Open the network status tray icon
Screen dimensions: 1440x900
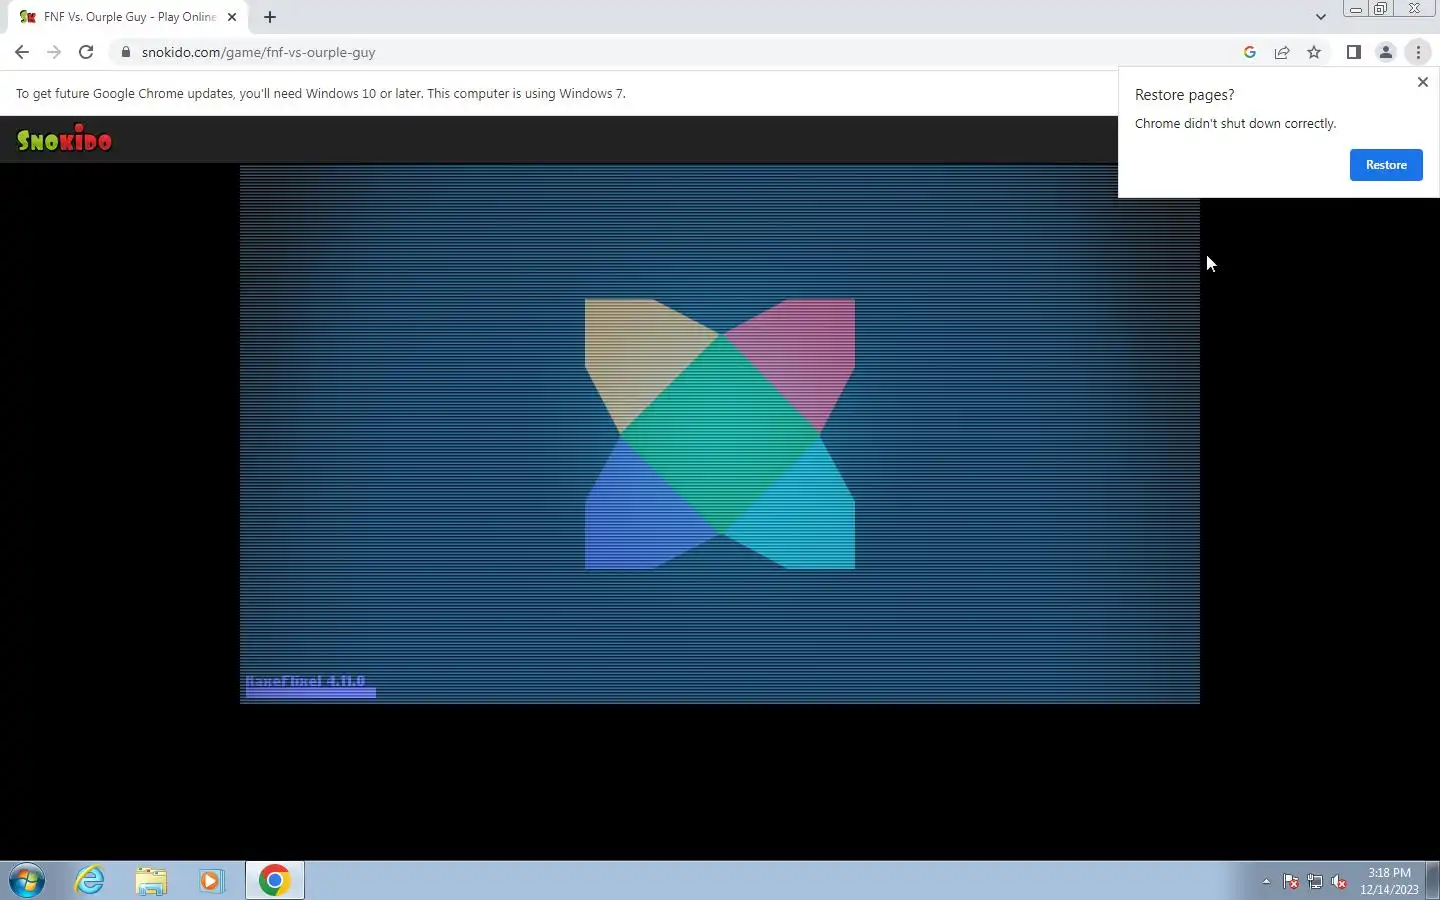[1315, 881]
